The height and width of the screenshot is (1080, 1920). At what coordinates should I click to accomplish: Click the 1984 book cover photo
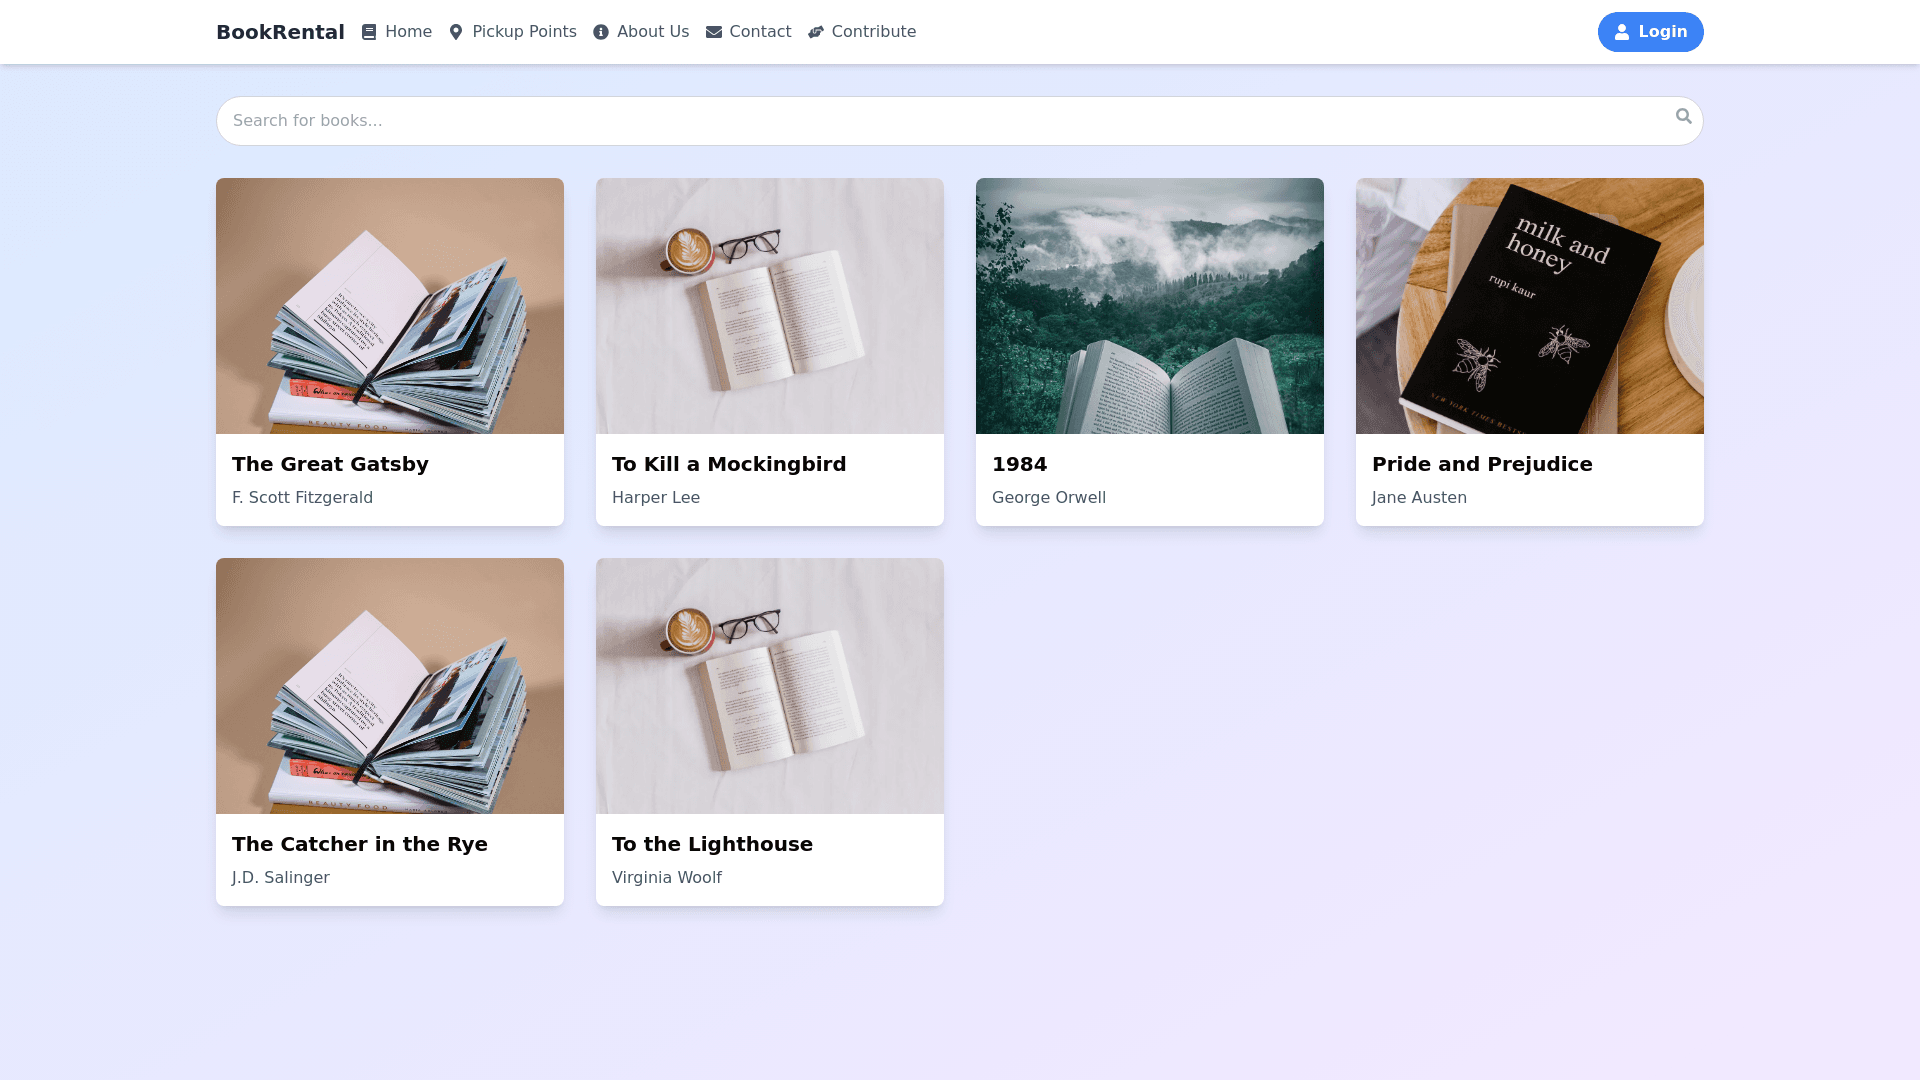[1149, 306]
